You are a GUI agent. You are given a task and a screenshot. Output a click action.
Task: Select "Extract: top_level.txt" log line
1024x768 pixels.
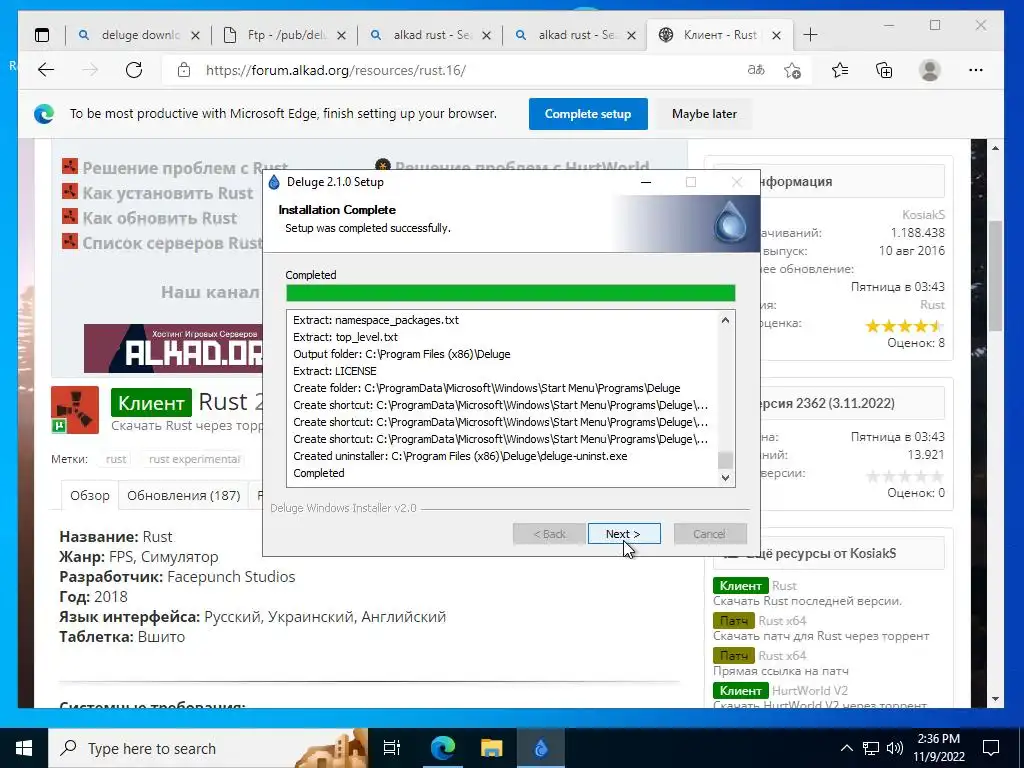click(x=345, y=337)
